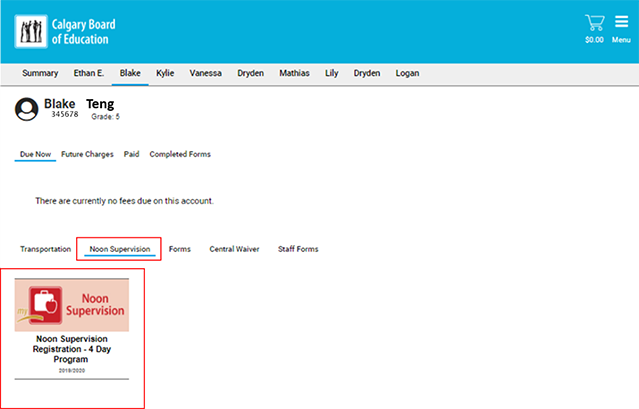Open the Vanessa student tab
Image resolution: width=639 pixels, height=409 pixels.
point(205,73)
